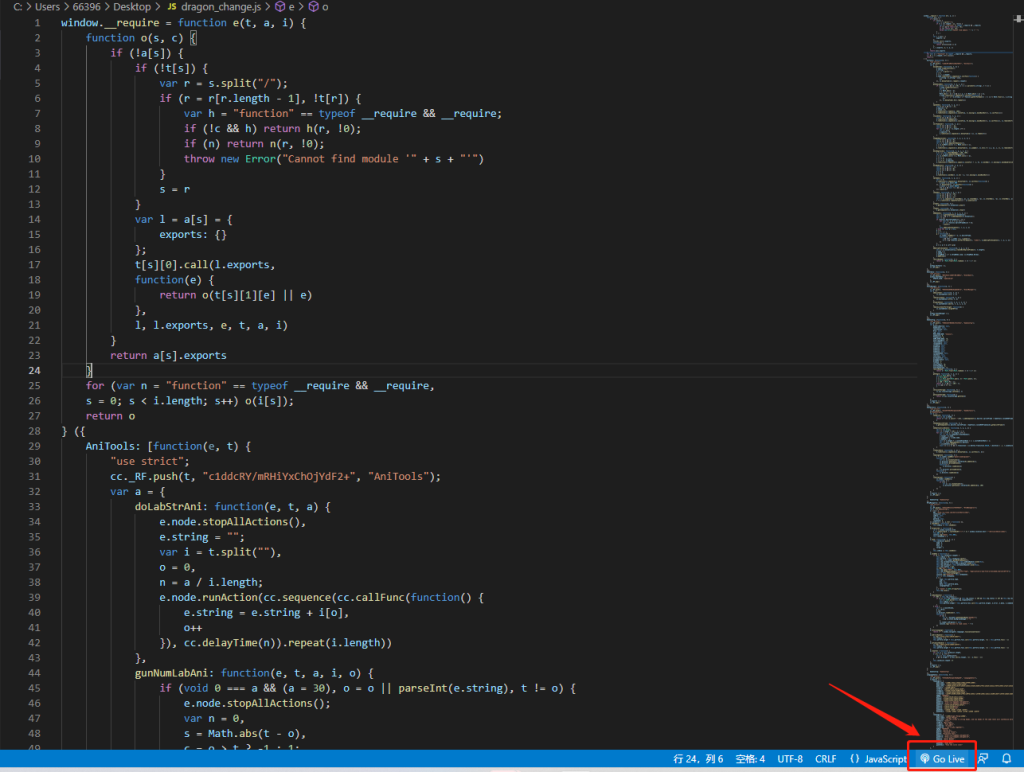Open notifications bell in status bar
This screenshot has width=1024, height=772.
pyautogui.click(x=1006, y=758)
